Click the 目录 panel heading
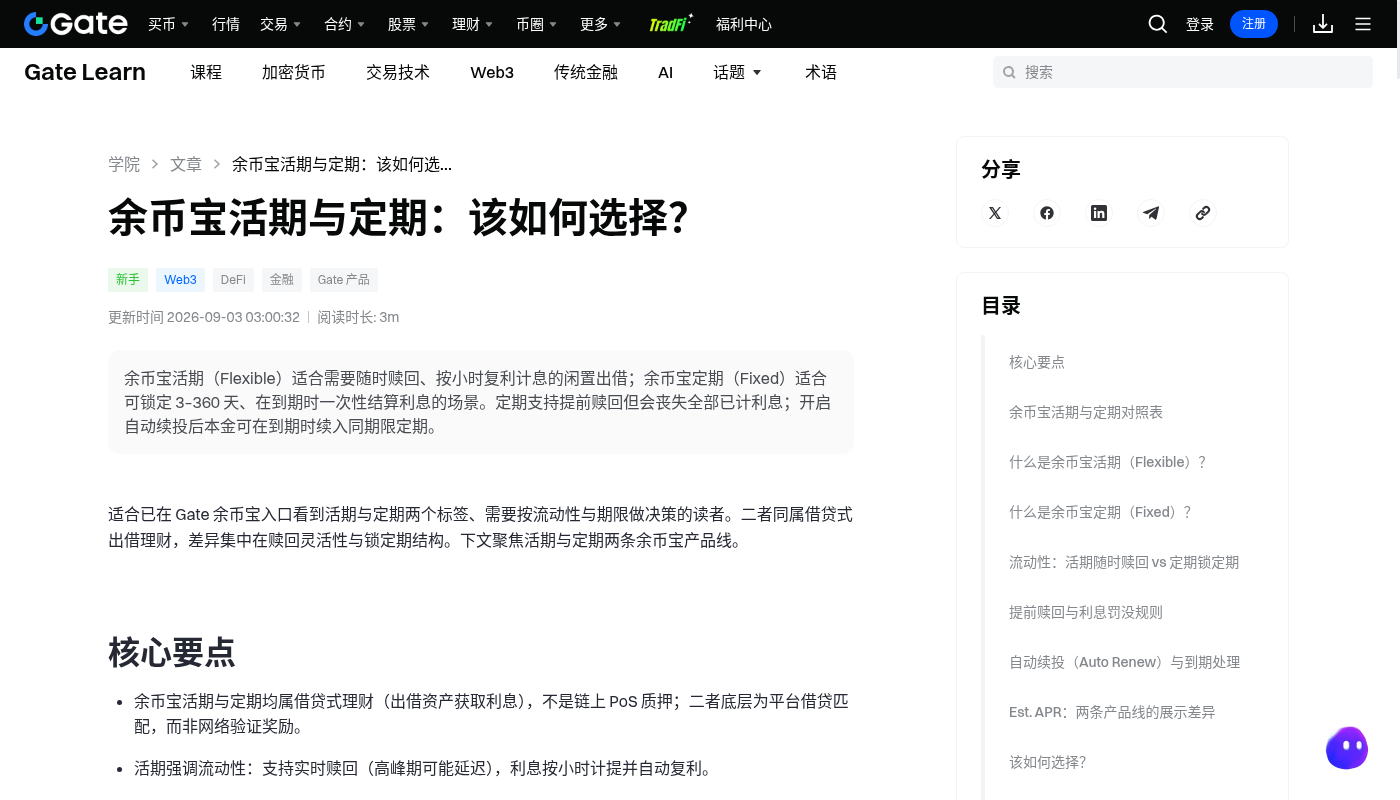1400x800 pixels. click(x=1001, y=306)
